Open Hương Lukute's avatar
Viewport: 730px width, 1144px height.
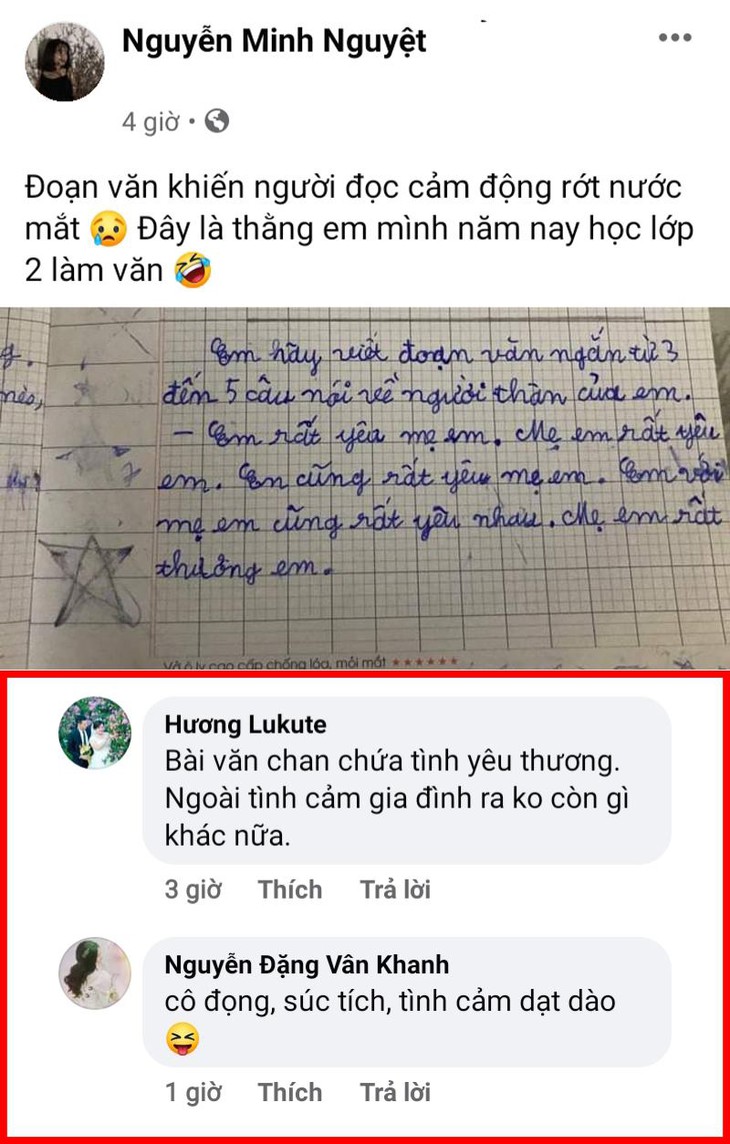(95, 733)
